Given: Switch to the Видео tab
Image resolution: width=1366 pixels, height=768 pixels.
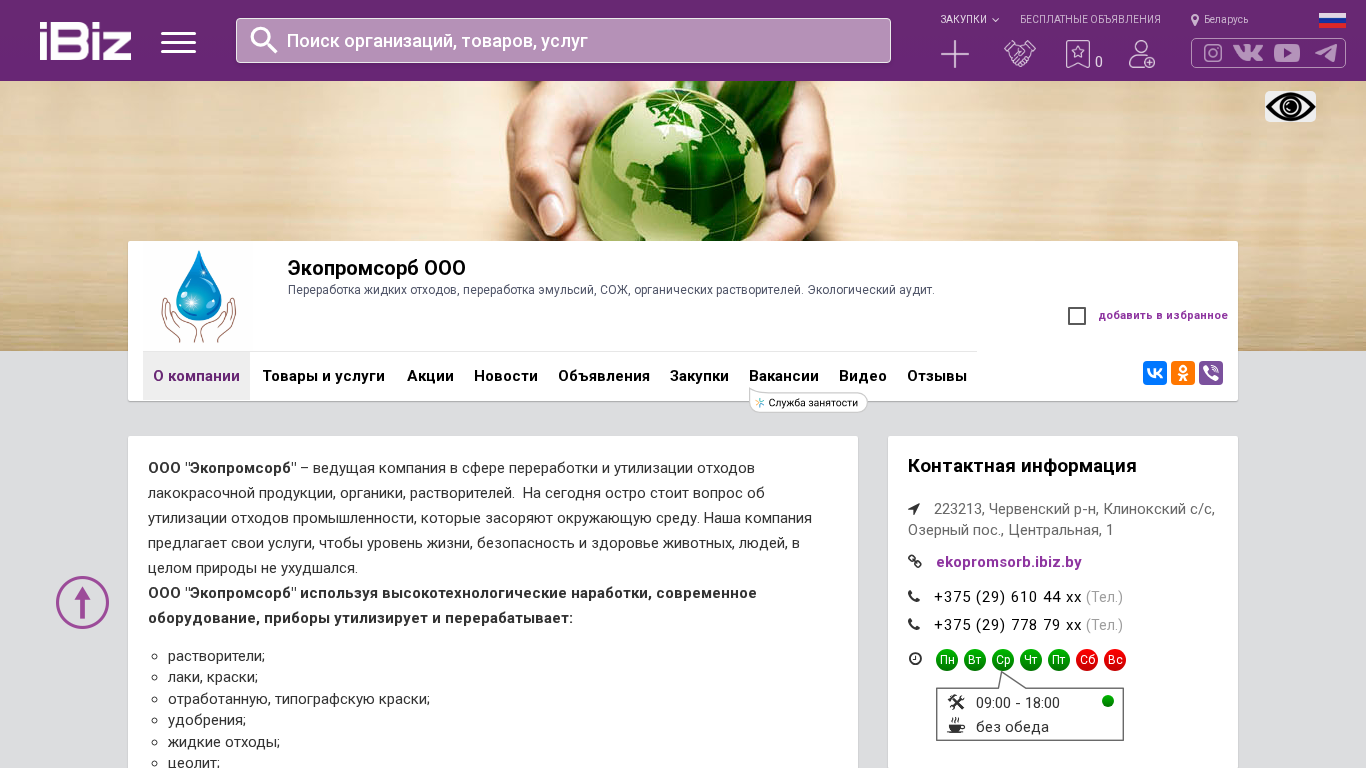Looking at the screenshot, I should point(863,376).
